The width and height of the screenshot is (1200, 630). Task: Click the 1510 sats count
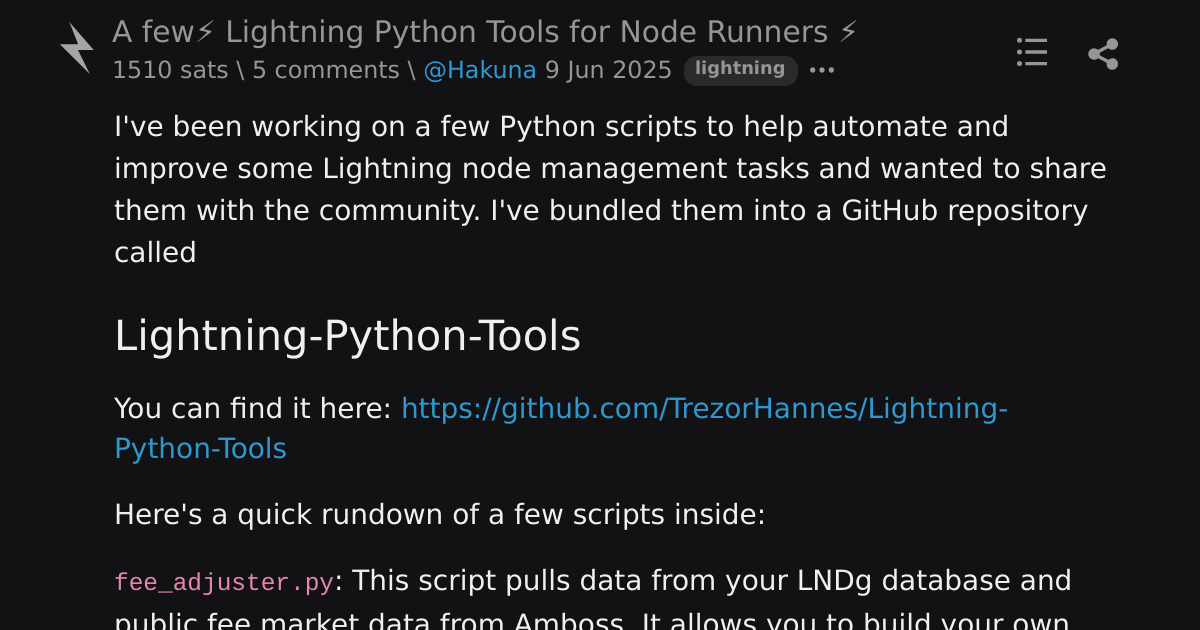coord(170,70)
